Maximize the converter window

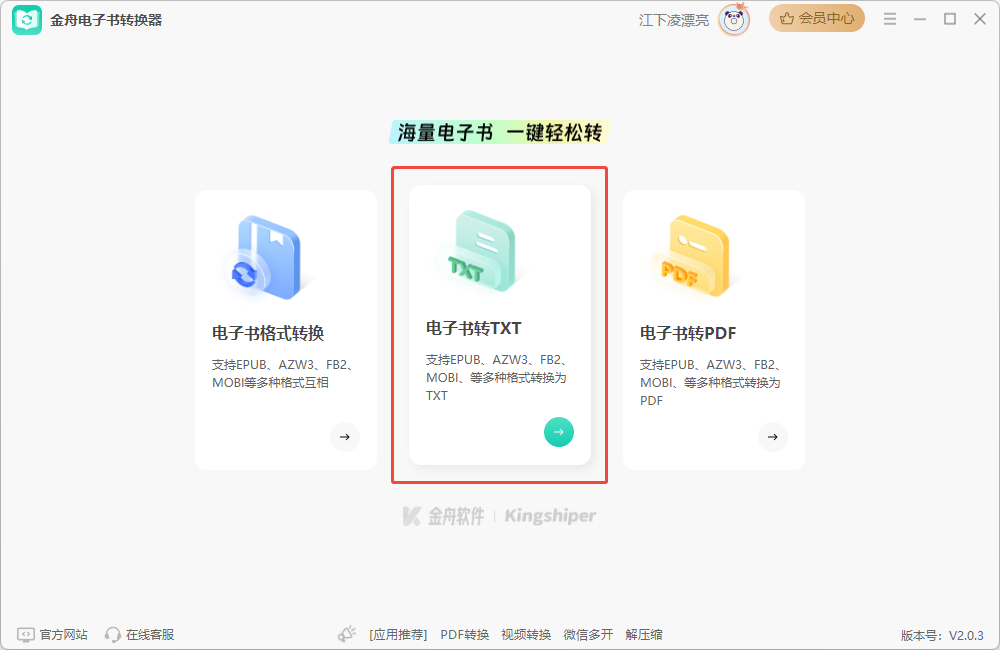pos(950,19)
